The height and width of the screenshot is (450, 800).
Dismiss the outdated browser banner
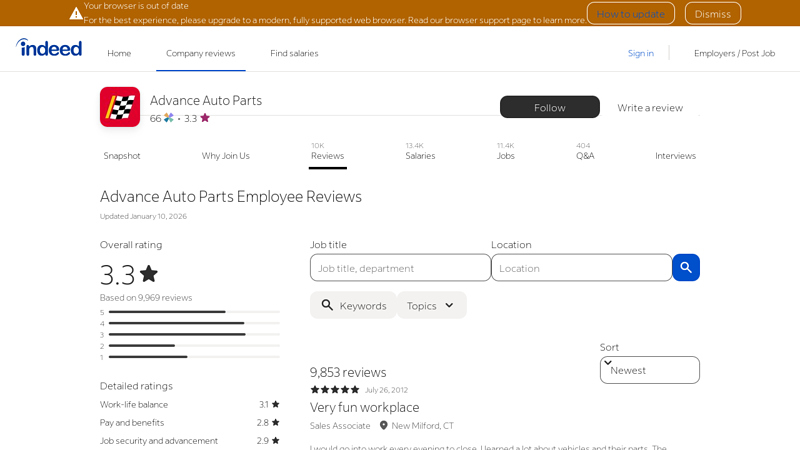coord(713,14)
